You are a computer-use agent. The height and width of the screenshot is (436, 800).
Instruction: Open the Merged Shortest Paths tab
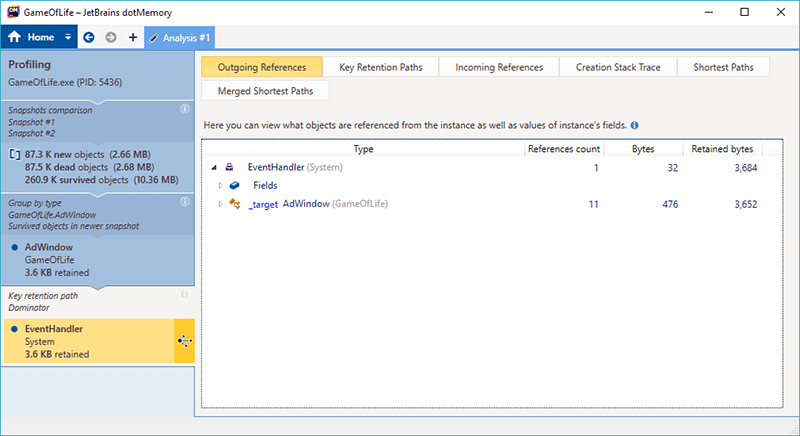click(x=265, y=91)
